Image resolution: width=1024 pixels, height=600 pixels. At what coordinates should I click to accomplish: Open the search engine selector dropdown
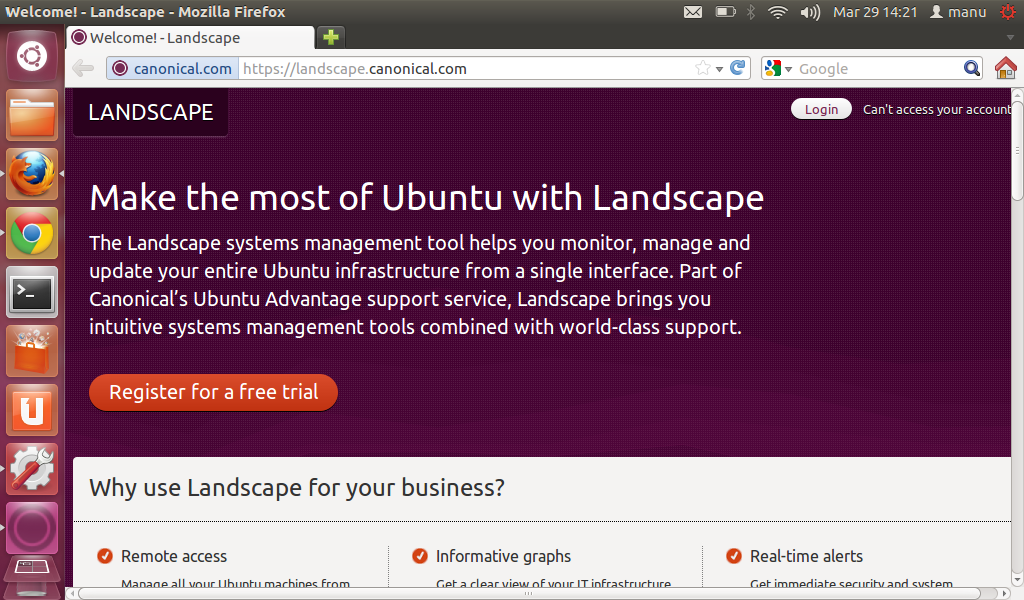coord(789,68)
